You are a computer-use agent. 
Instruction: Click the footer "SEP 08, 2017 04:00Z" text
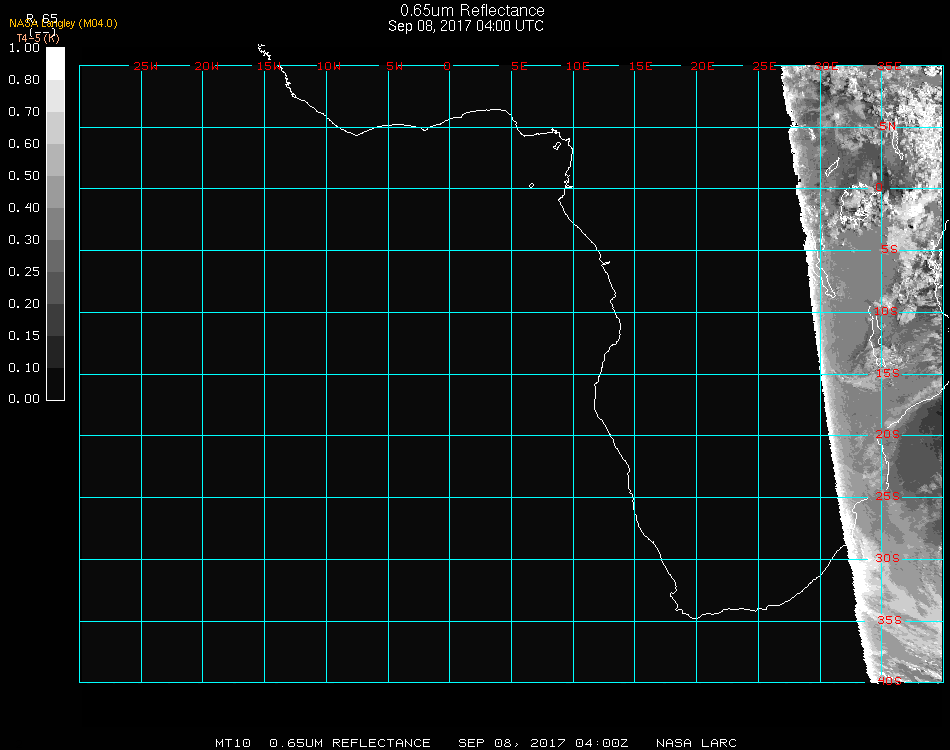coord(543,743)
